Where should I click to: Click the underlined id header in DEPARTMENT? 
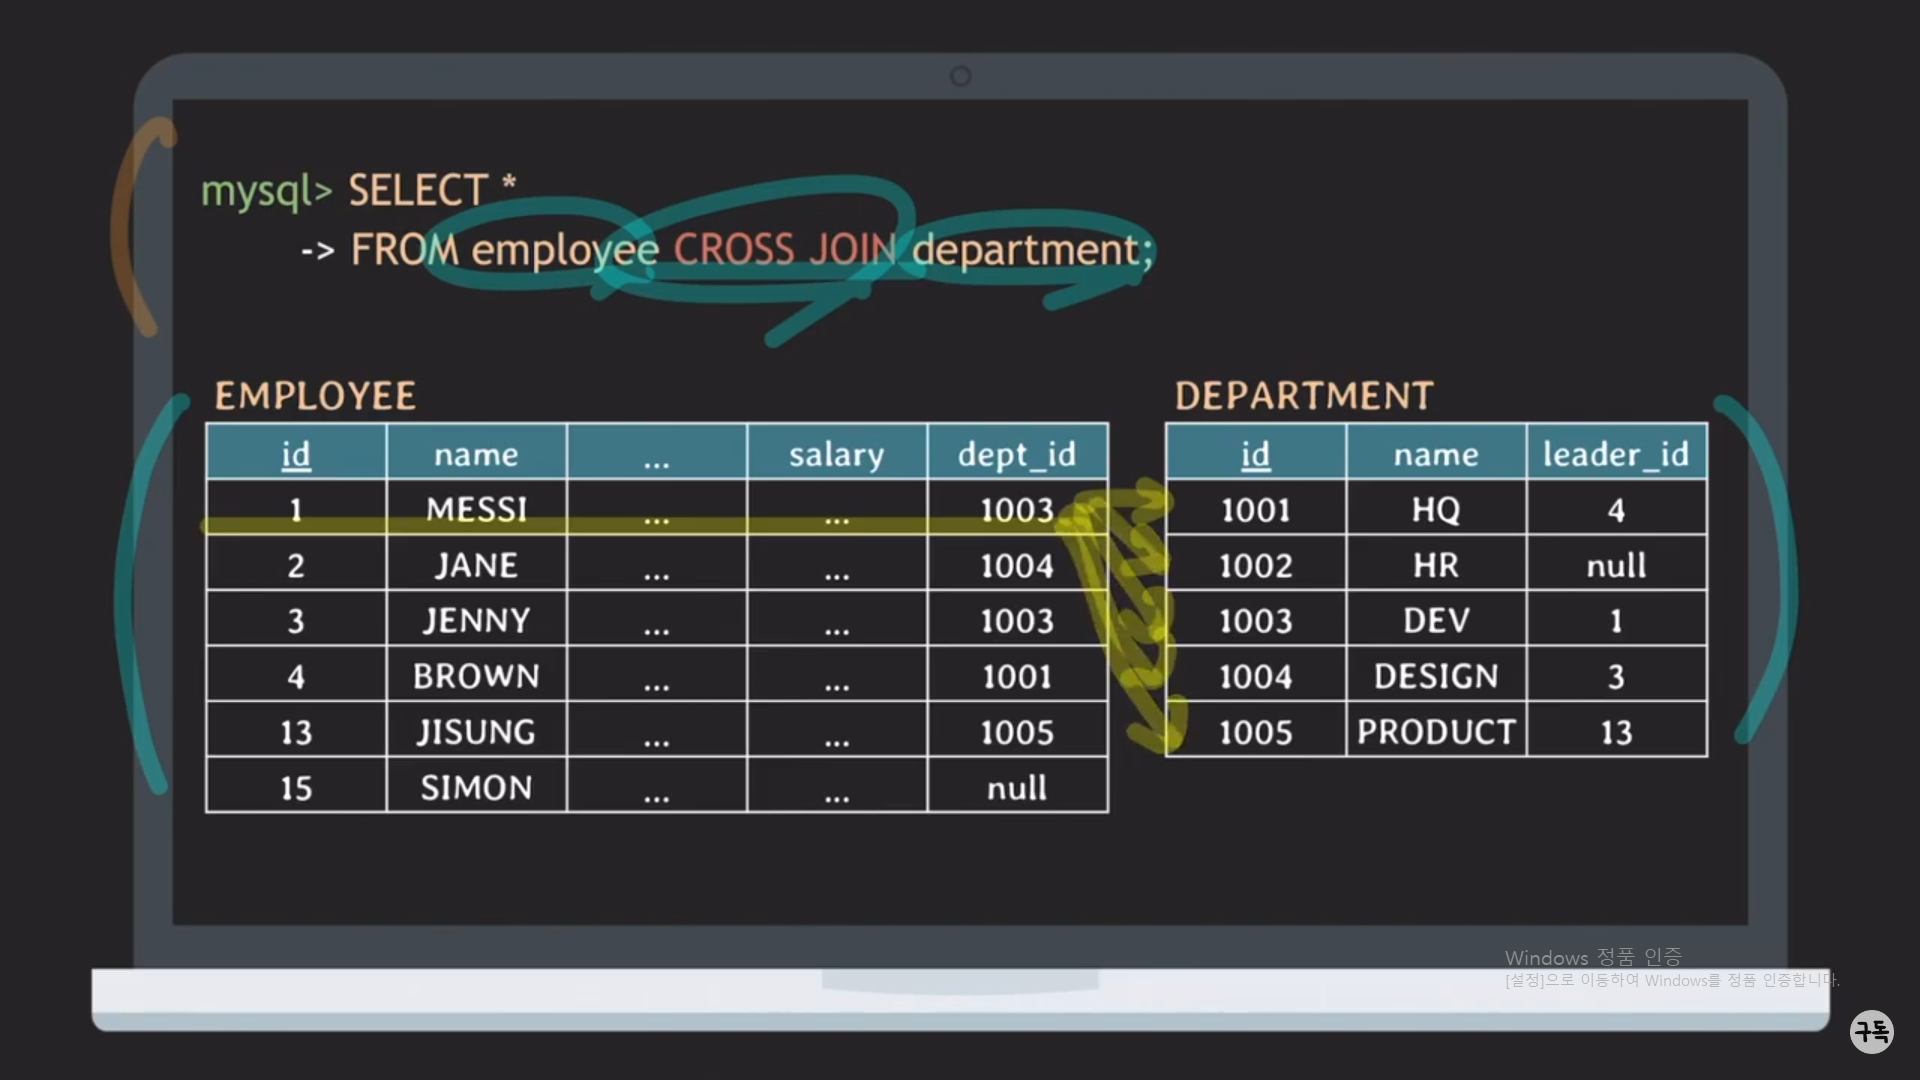click(x=1255, y=454)
